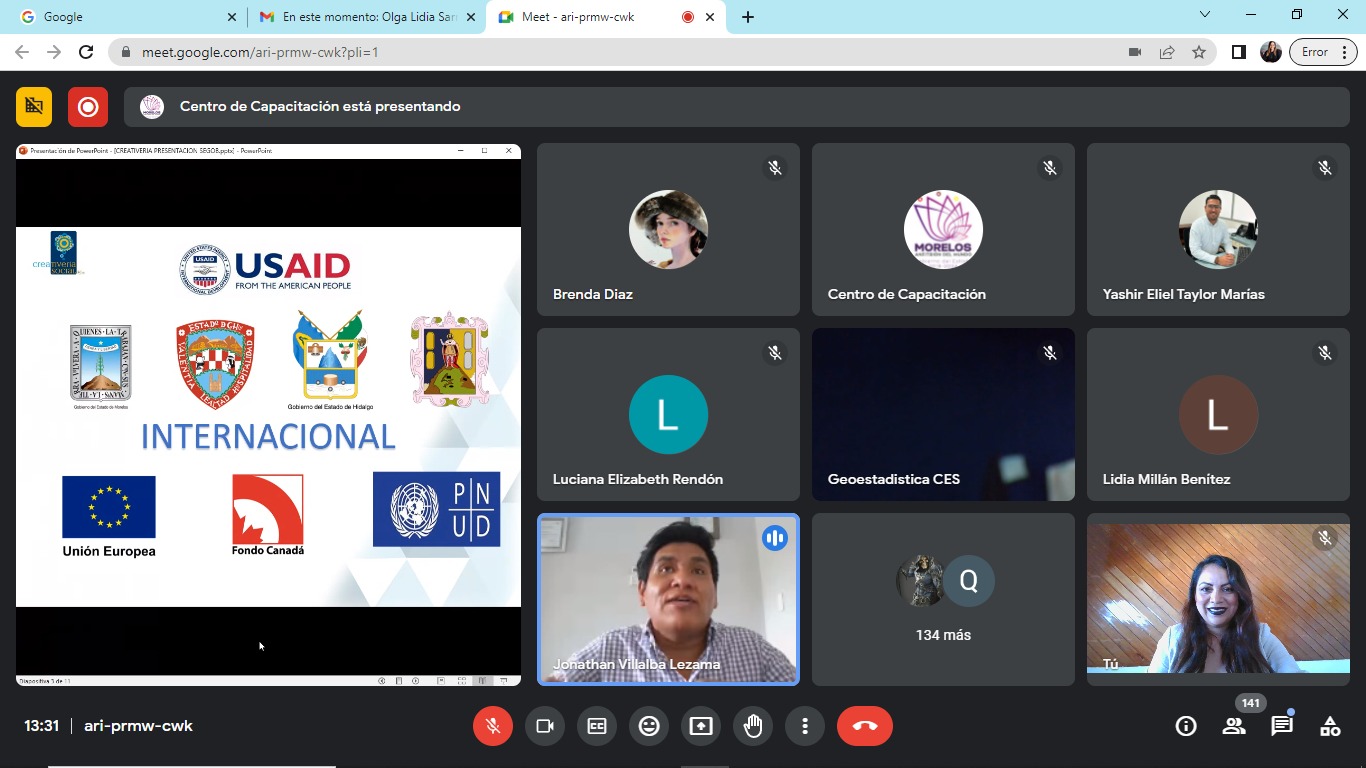Viewport: 1366px width, 768px height.
Task: Raise your hand
Action: tap(753, 726)
